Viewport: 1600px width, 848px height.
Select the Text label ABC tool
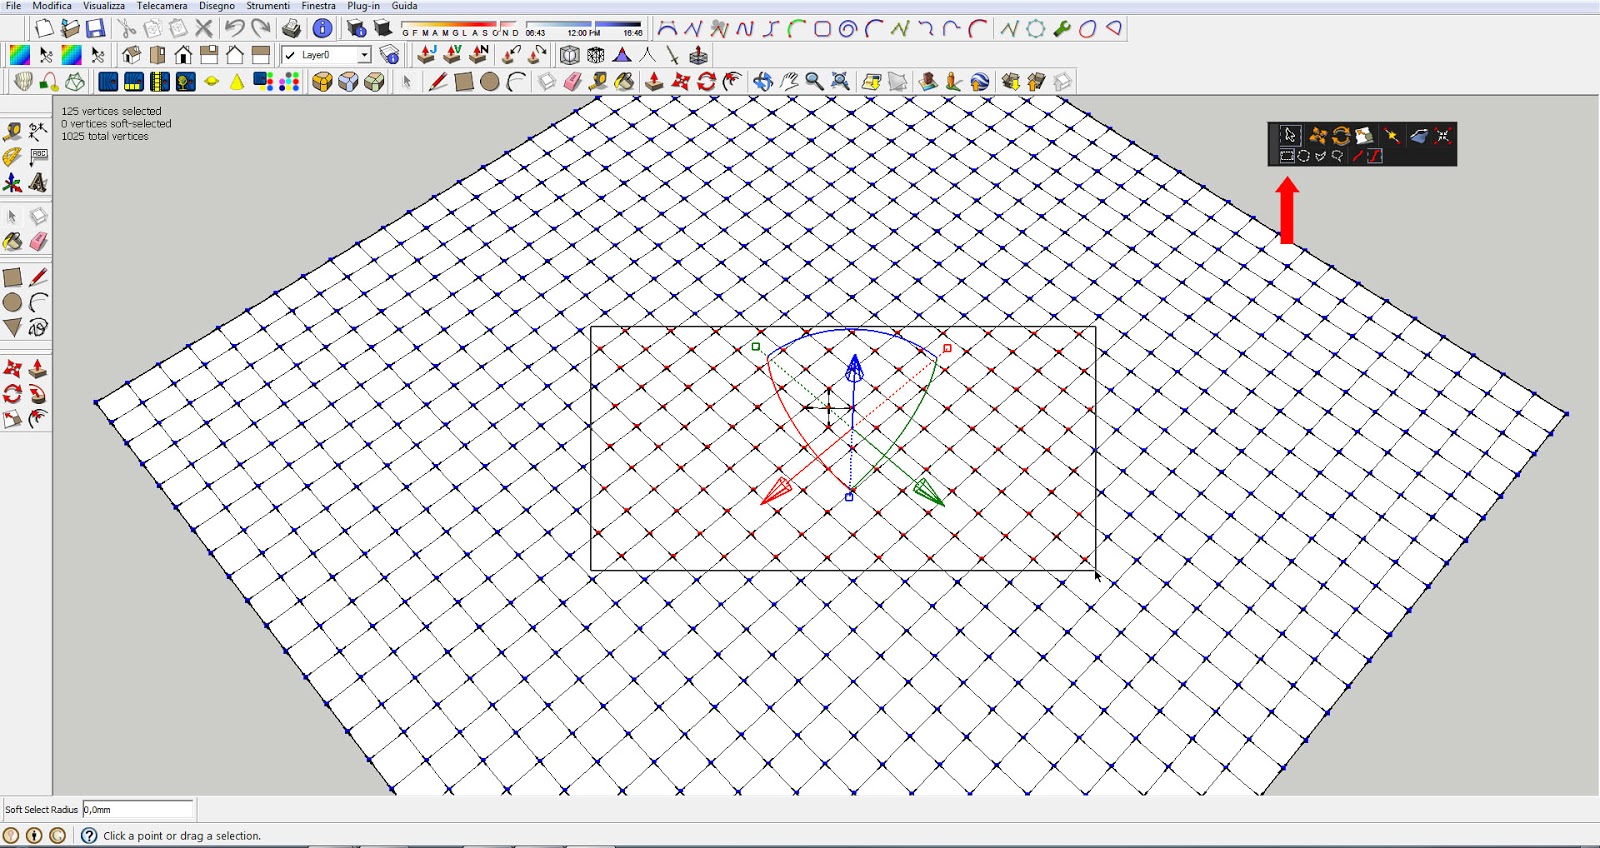tap(38, 157)
